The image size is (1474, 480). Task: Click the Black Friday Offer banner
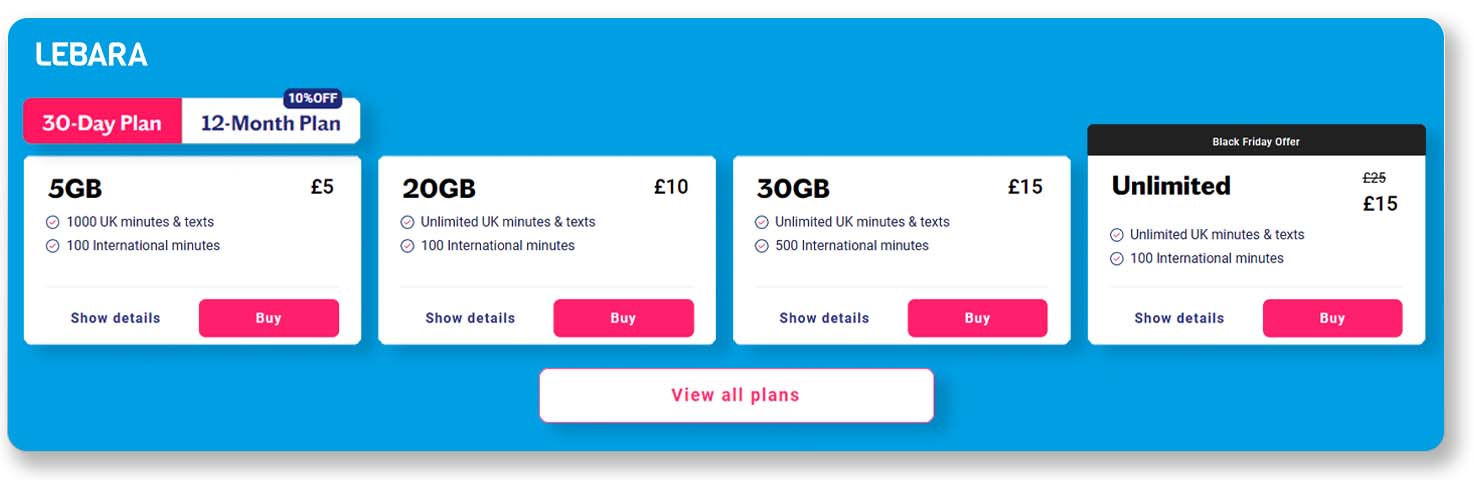1256,141
